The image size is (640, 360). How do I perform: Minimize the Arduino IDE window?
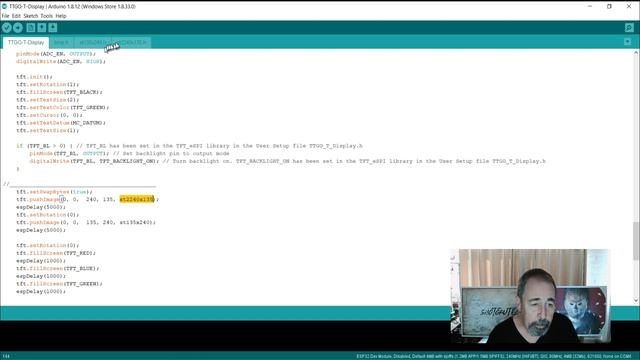pyautogui.click(x=590, y=7)
